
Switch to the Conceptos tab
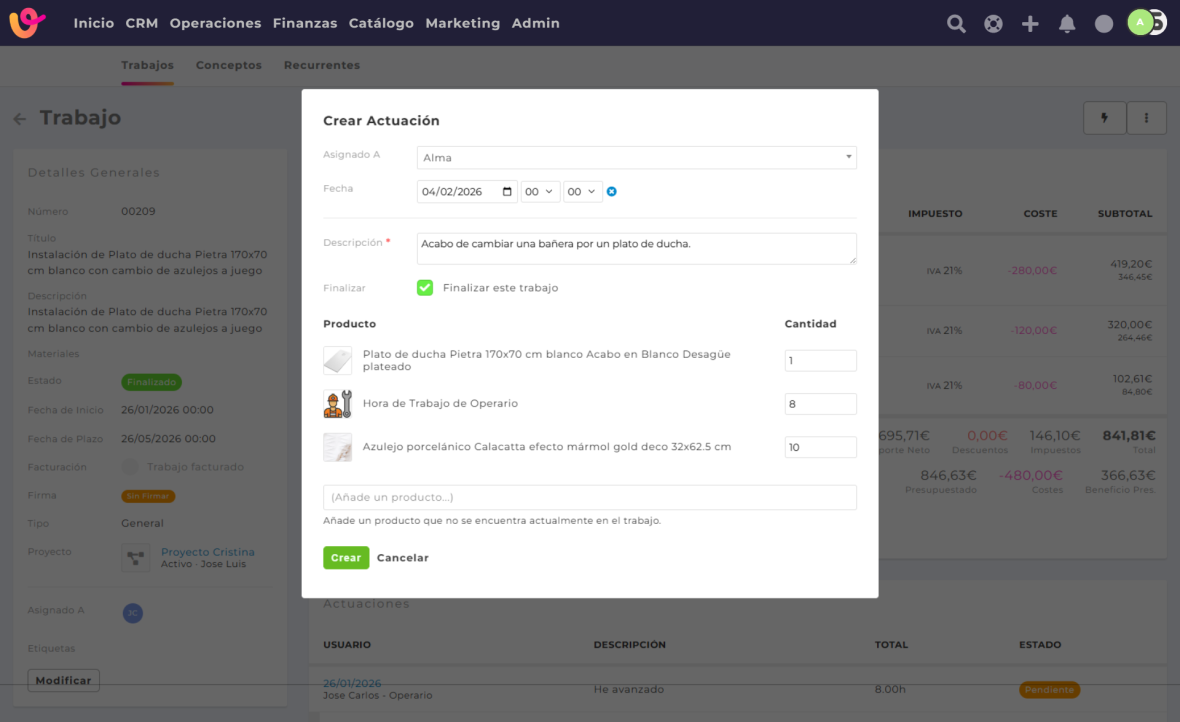(x=228, y=65)
